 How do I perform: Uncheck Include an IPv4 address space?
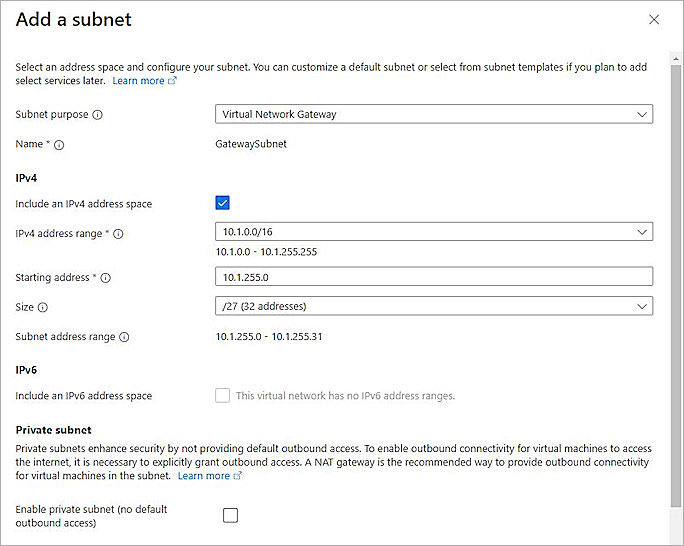tap(223, 203)
